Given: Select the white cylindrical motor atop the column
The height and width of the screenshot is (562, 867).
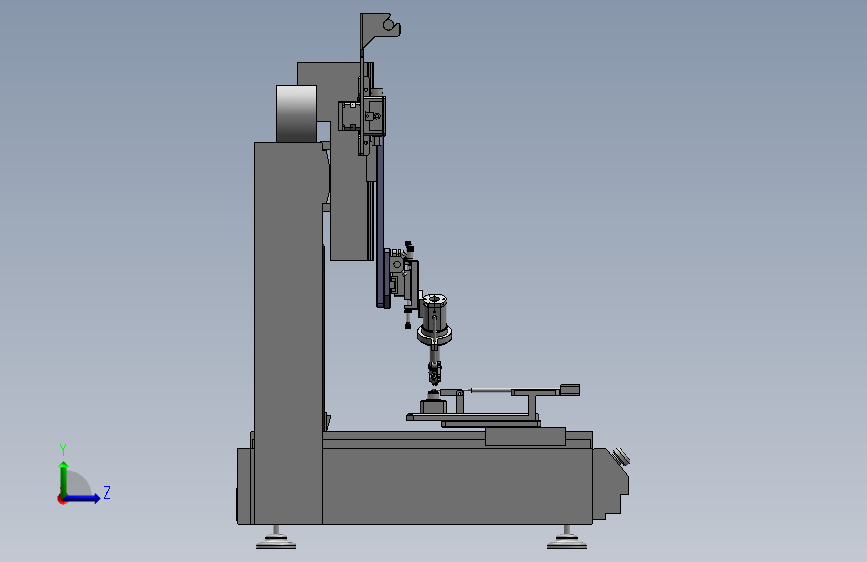Looking at the screenshot, I should tap(296, 113).
